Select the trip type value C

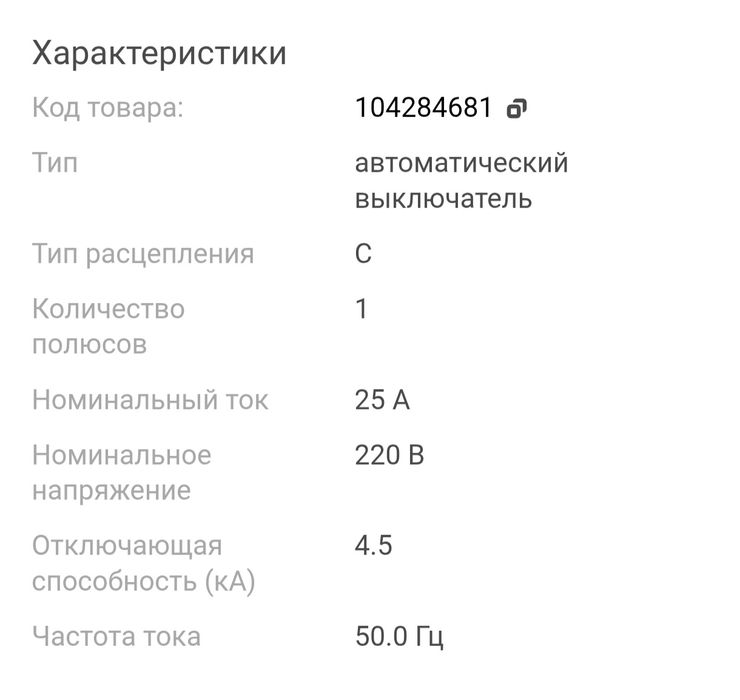(x=363, y=254)
